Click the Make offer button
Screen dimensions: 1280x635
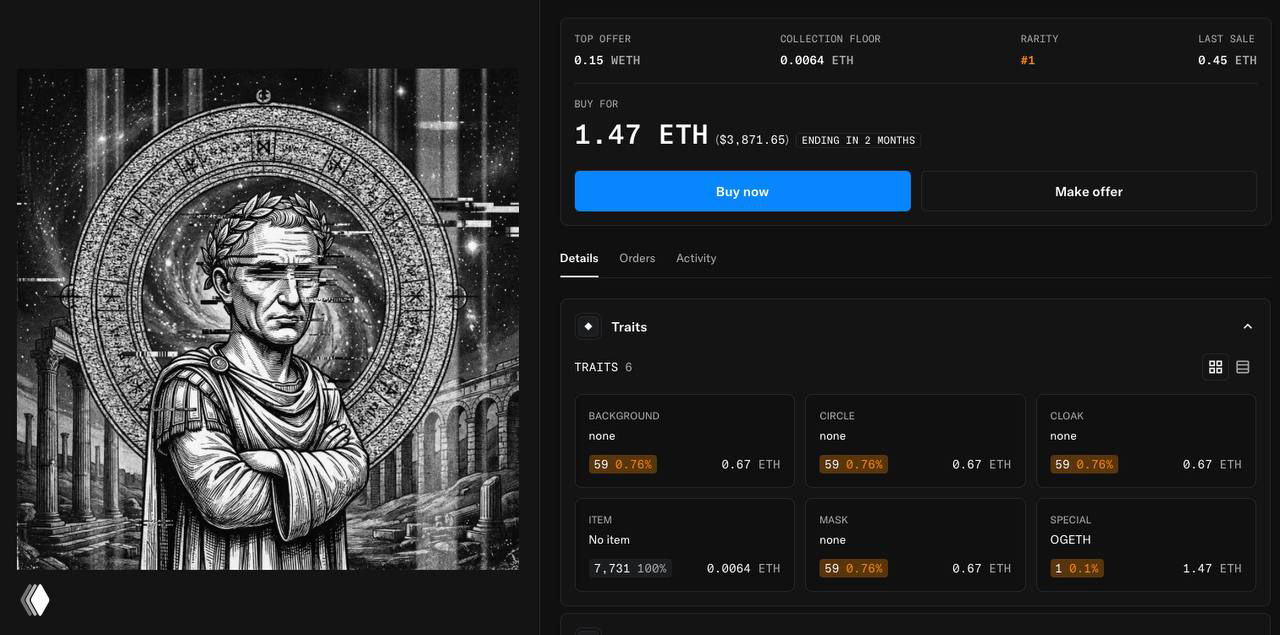(x=1088, y=191)
